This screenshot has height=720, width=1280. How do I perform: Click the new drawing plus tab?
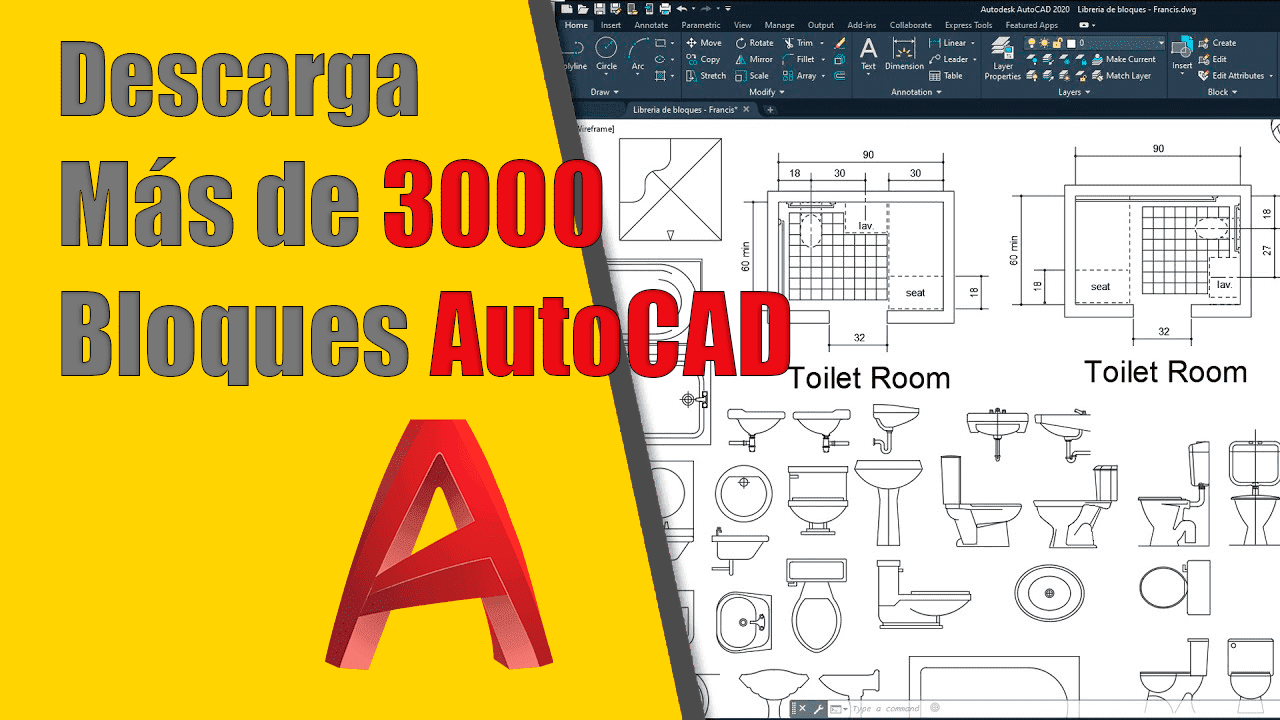point(770,109)
